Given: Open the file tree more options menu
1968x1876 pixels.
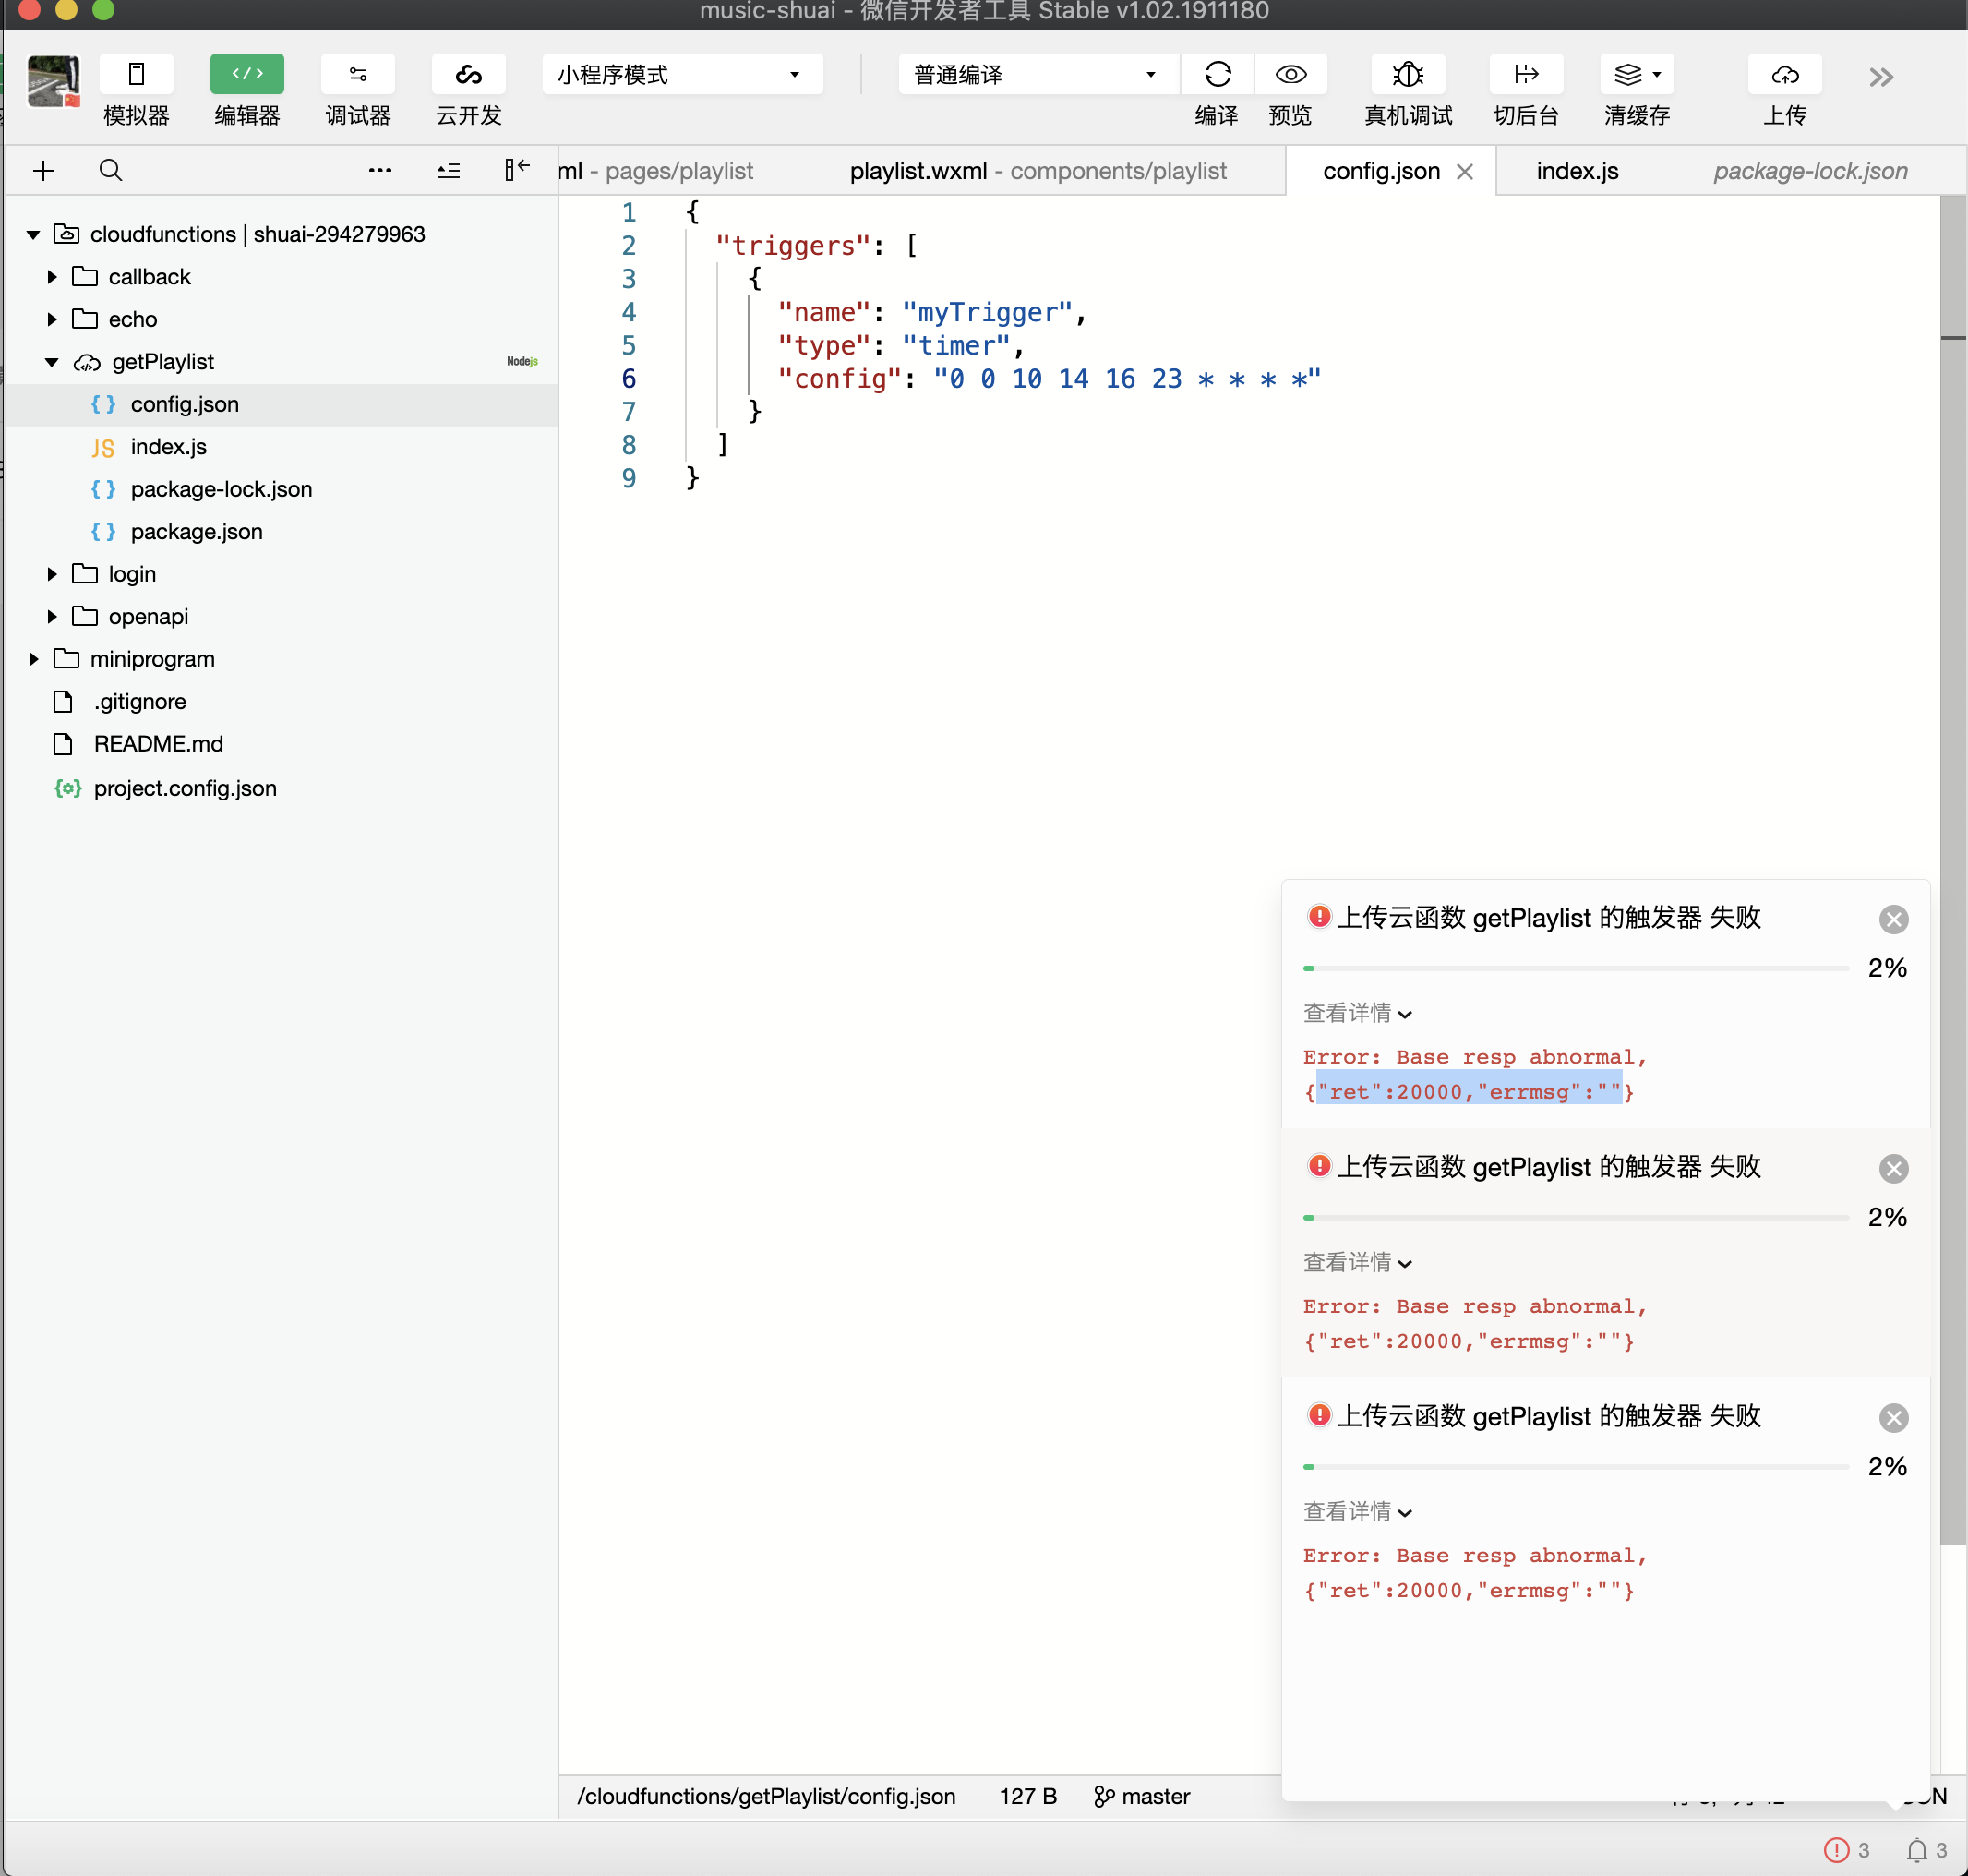Looking at the screenshot, I should (x=380, y=170).
